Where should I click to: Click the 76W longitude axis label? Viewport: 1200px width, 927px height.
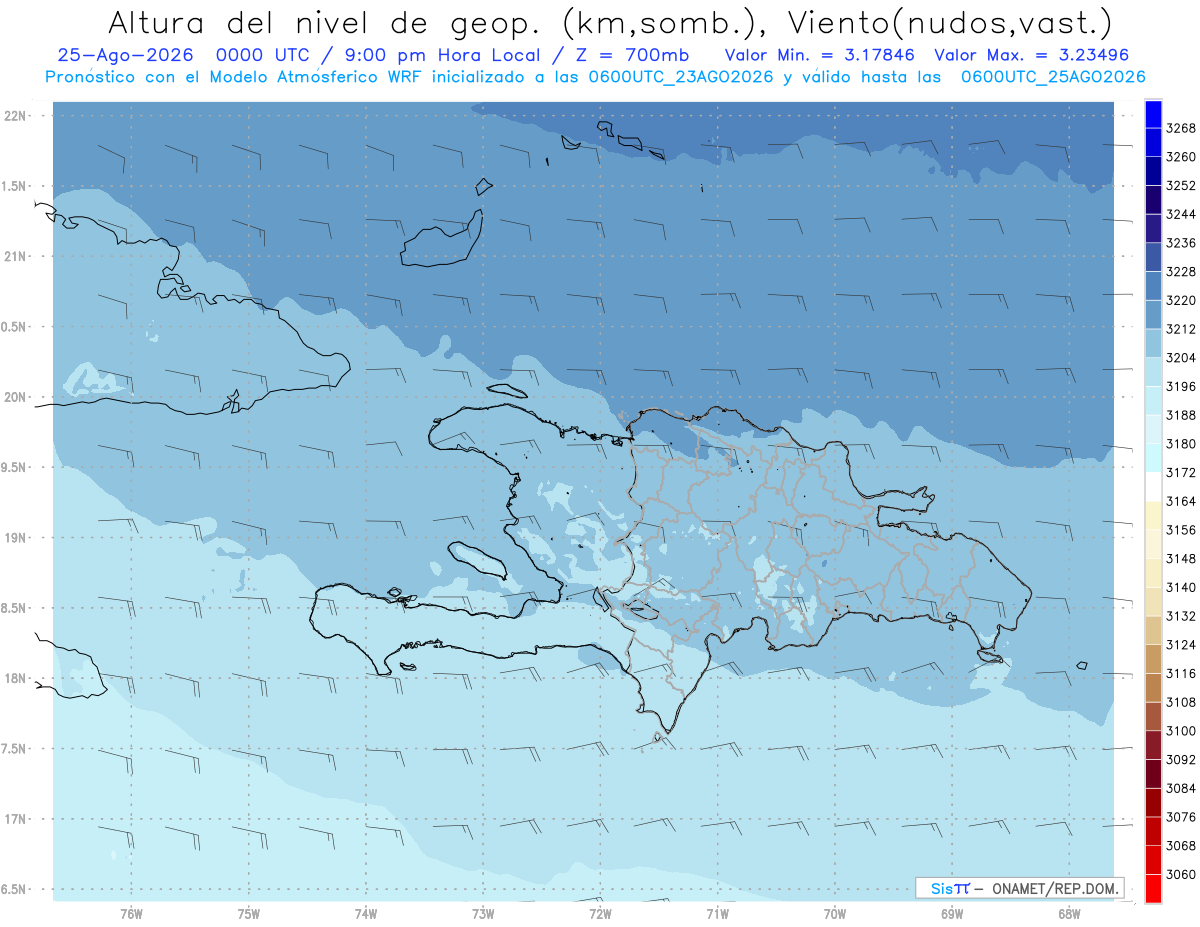pyautogui.click(x=131, y=914)
